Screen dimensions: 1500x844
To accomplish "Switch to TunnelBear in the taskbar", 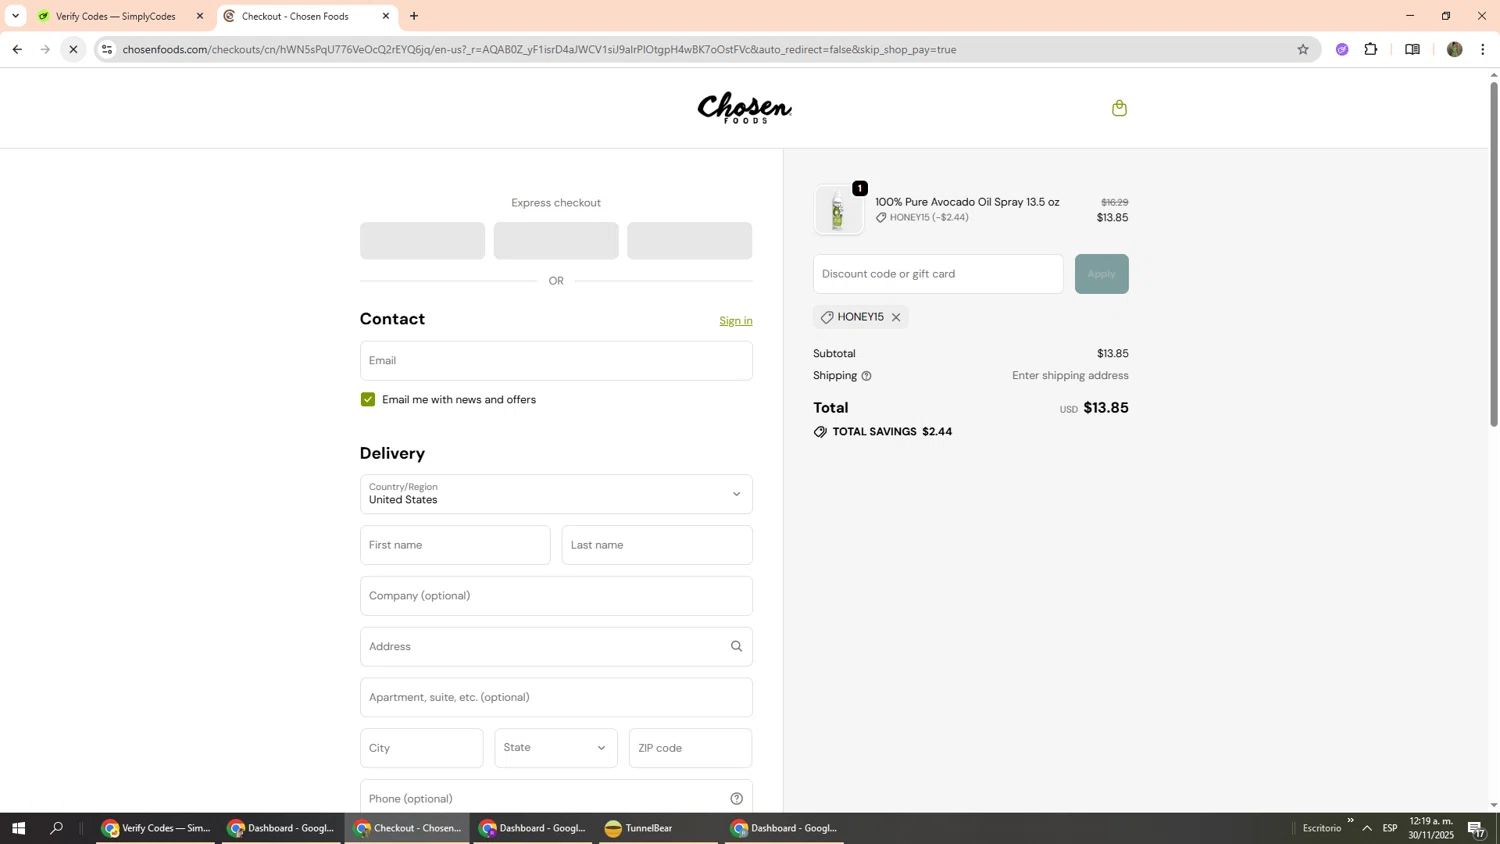I will tap(658, 828).
